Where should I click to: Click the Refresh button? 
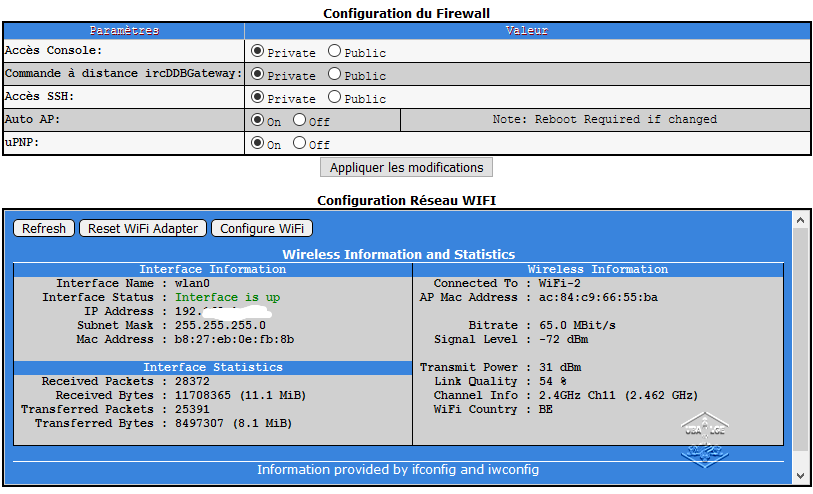click(x=44, y=229)
